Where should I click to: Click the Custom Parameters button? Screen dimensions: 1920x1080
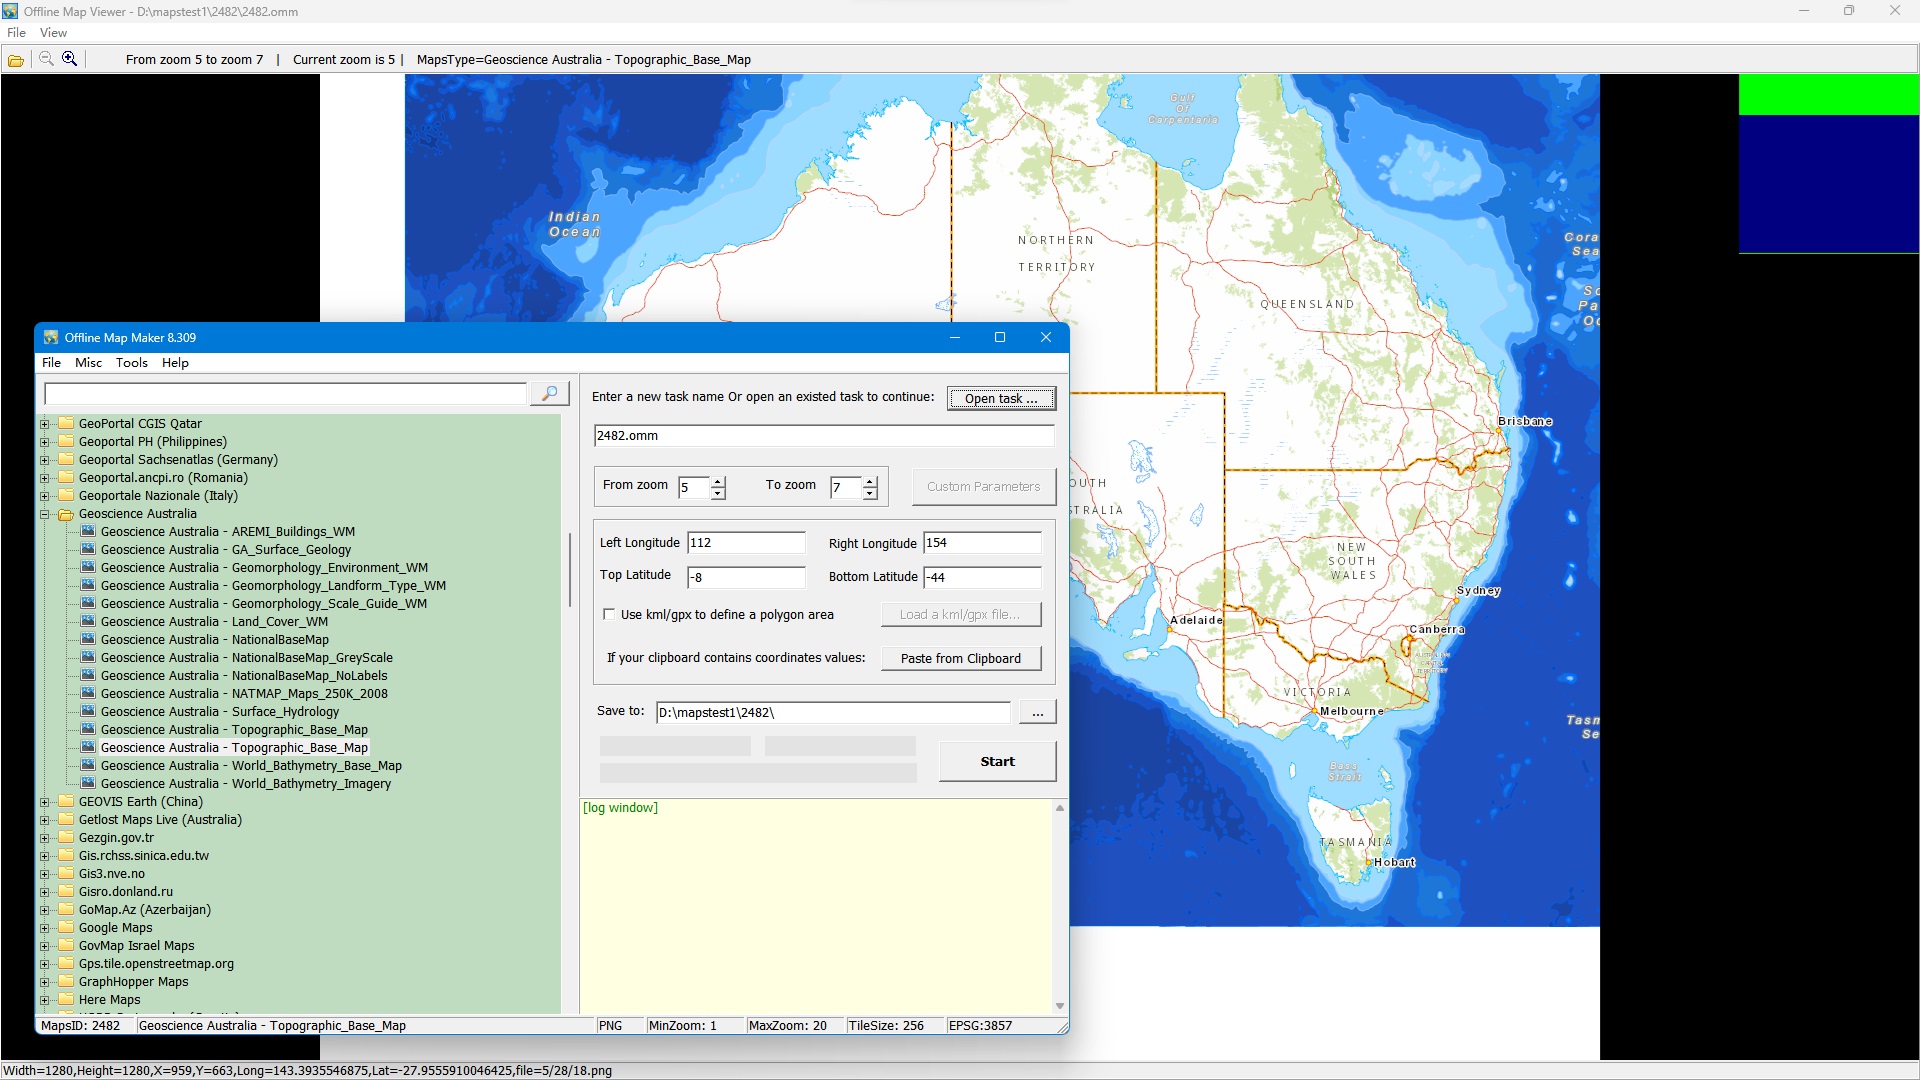[984, 487]
